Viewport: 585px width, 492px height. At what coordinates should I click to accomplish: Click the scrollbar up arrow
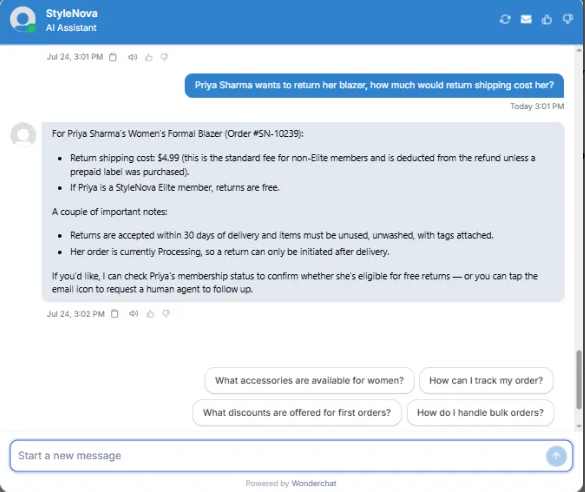579,50
